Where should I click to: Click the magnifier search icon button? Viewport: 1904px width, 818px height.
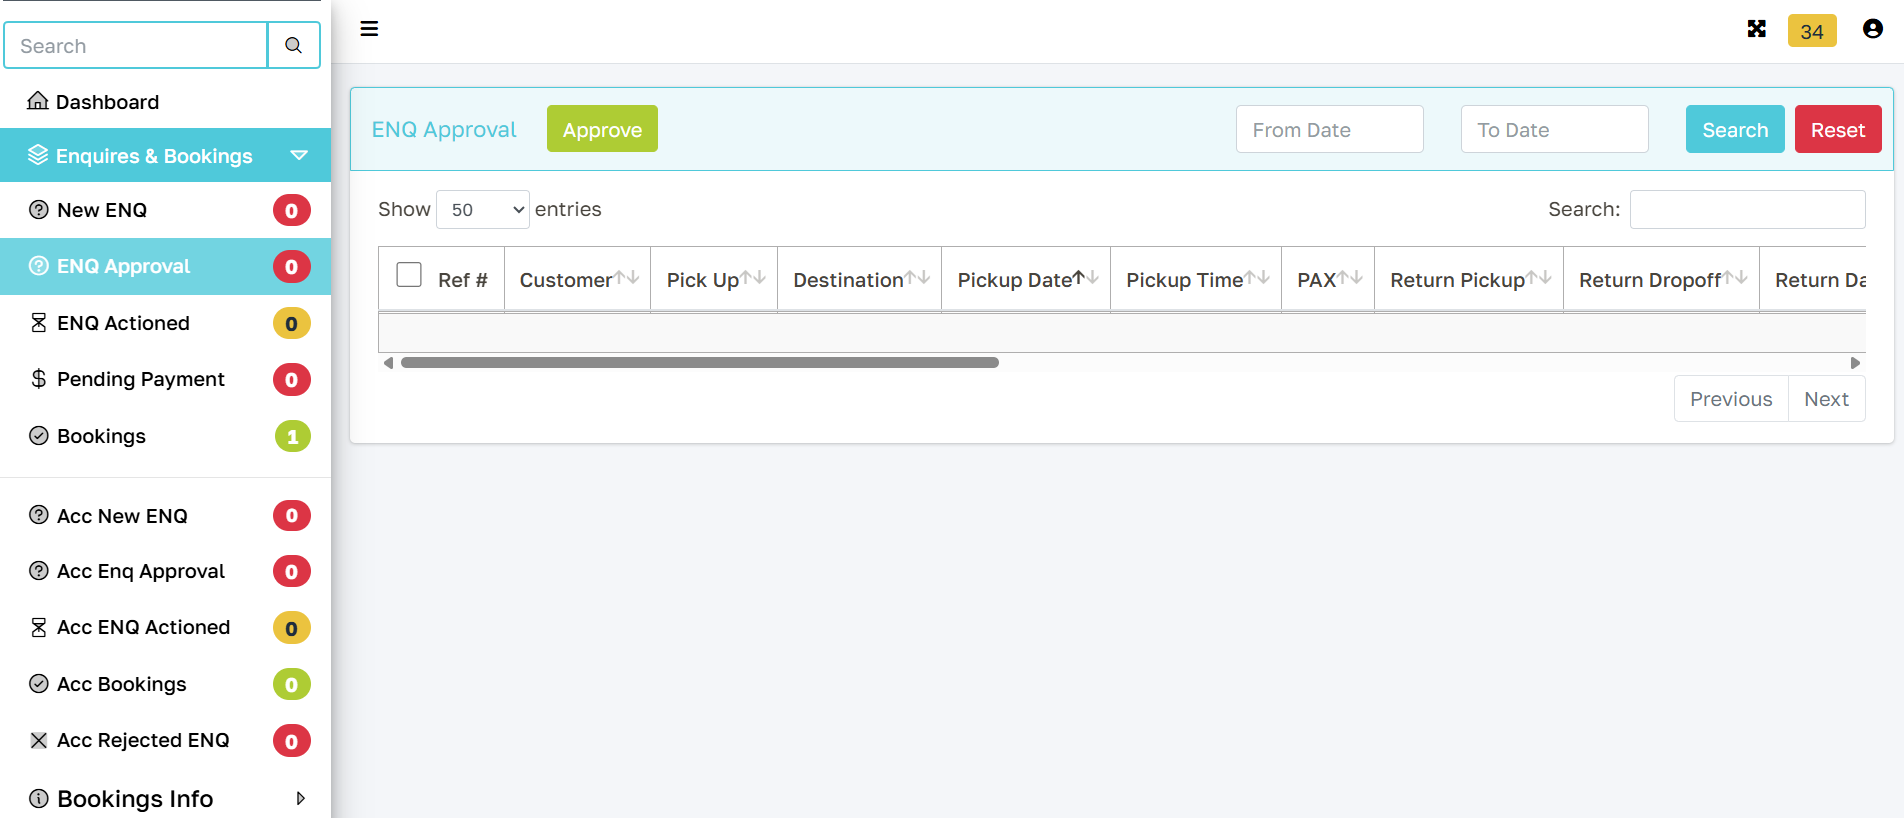[x=293, y=45]
